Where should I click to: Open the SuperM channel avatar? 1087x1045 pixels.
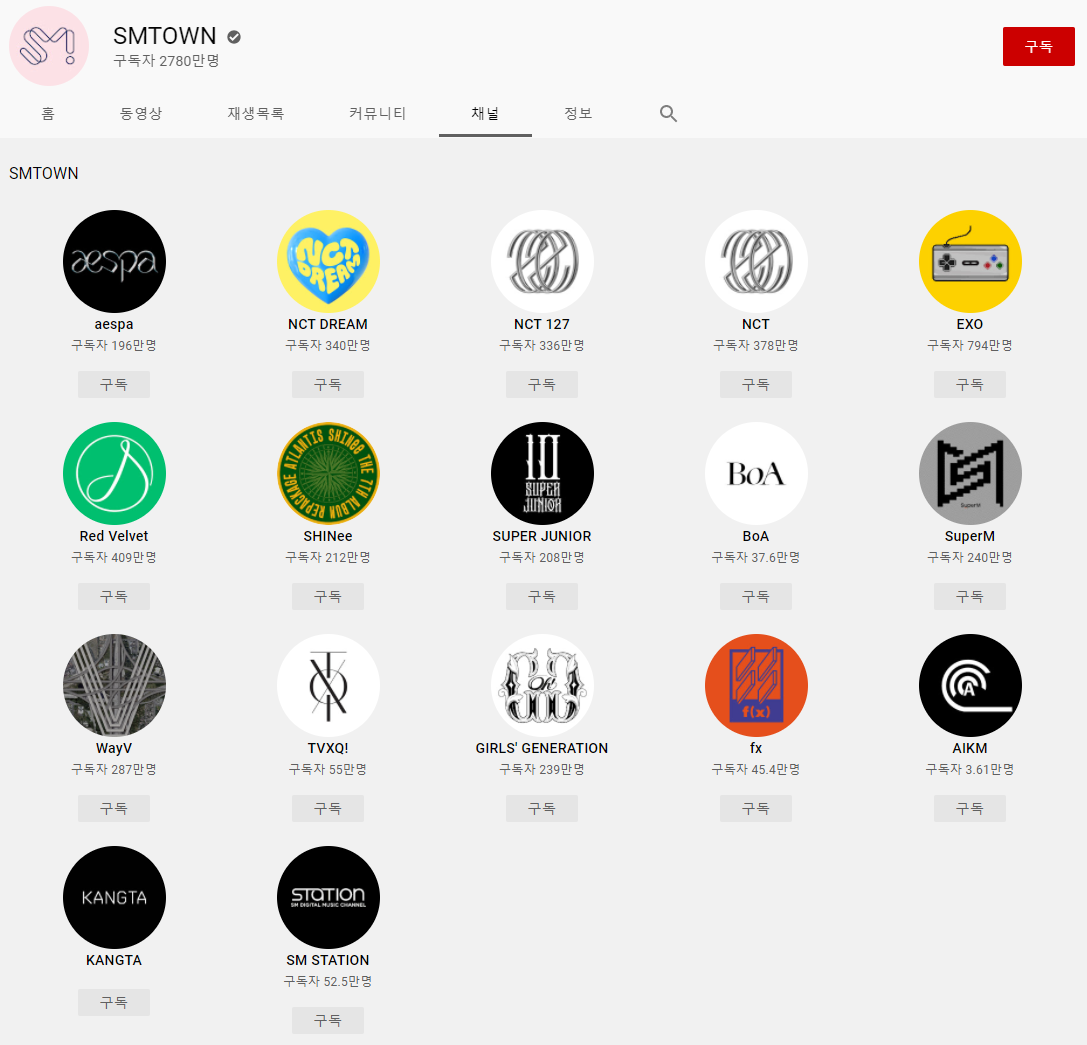point(970,474)
